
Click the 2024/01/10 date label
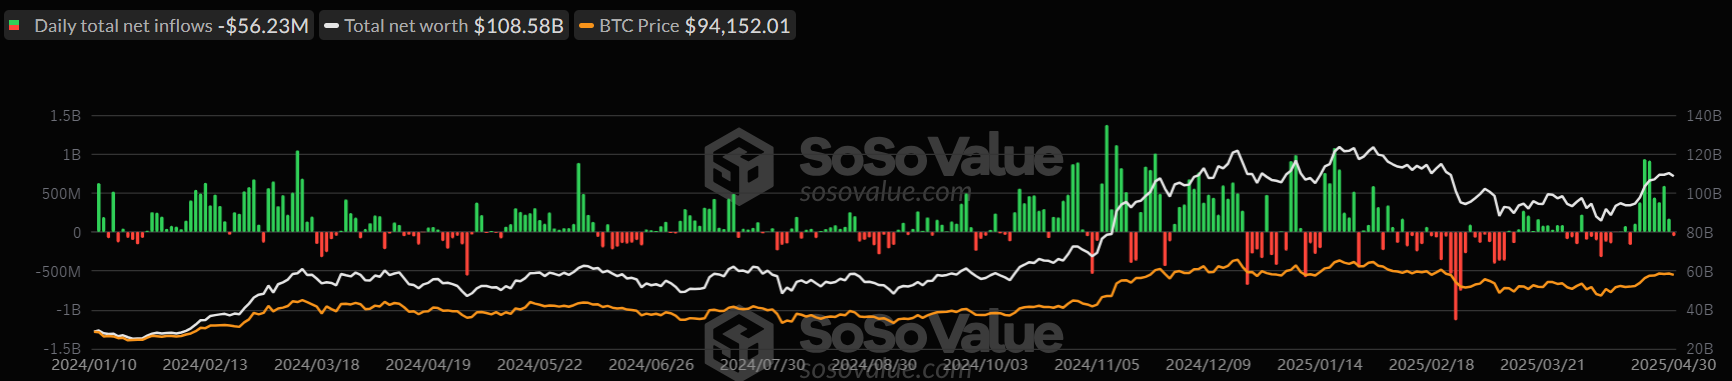(94, 365)
